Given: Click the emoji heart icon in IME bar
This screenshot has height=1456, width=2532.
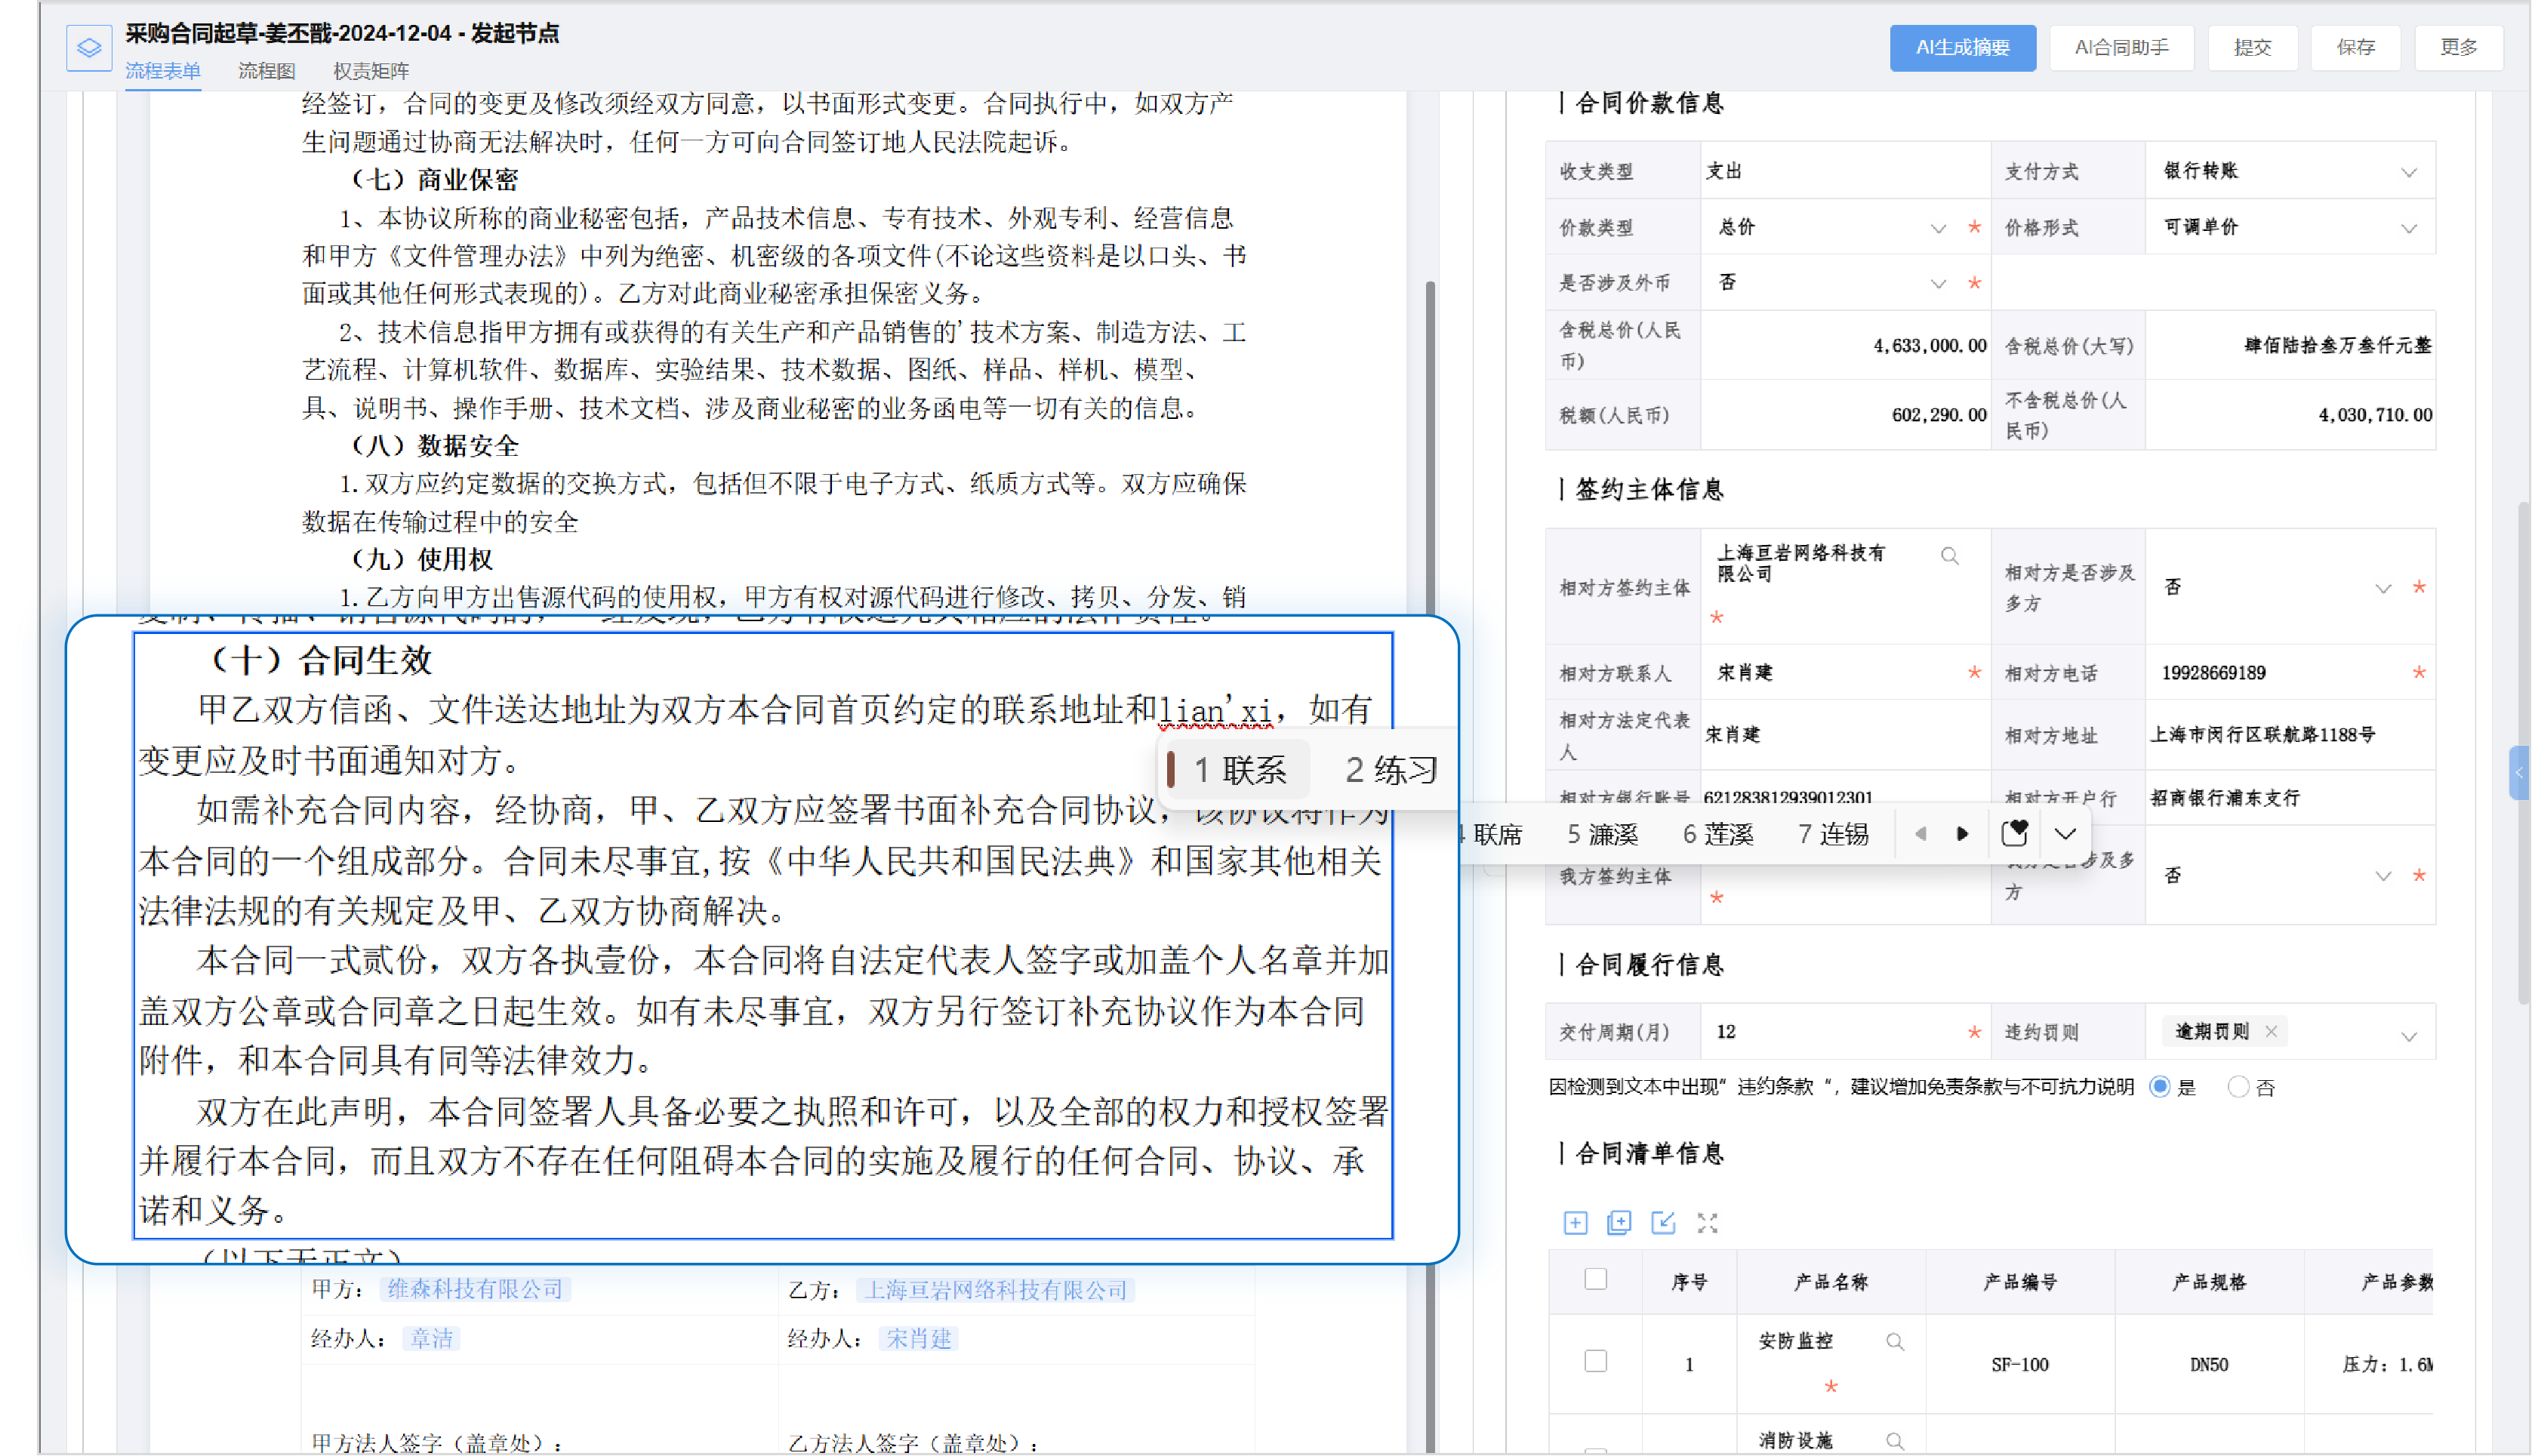Looking at the screenshot, I should (x=2014, y=833).
